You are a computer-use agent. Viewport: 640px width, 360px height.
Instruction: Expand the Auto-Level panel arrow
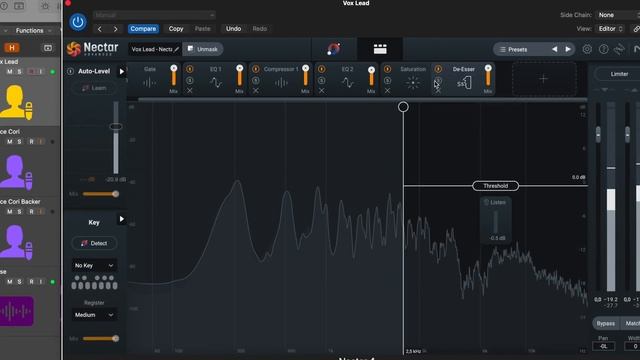click(x=121, y=71)
